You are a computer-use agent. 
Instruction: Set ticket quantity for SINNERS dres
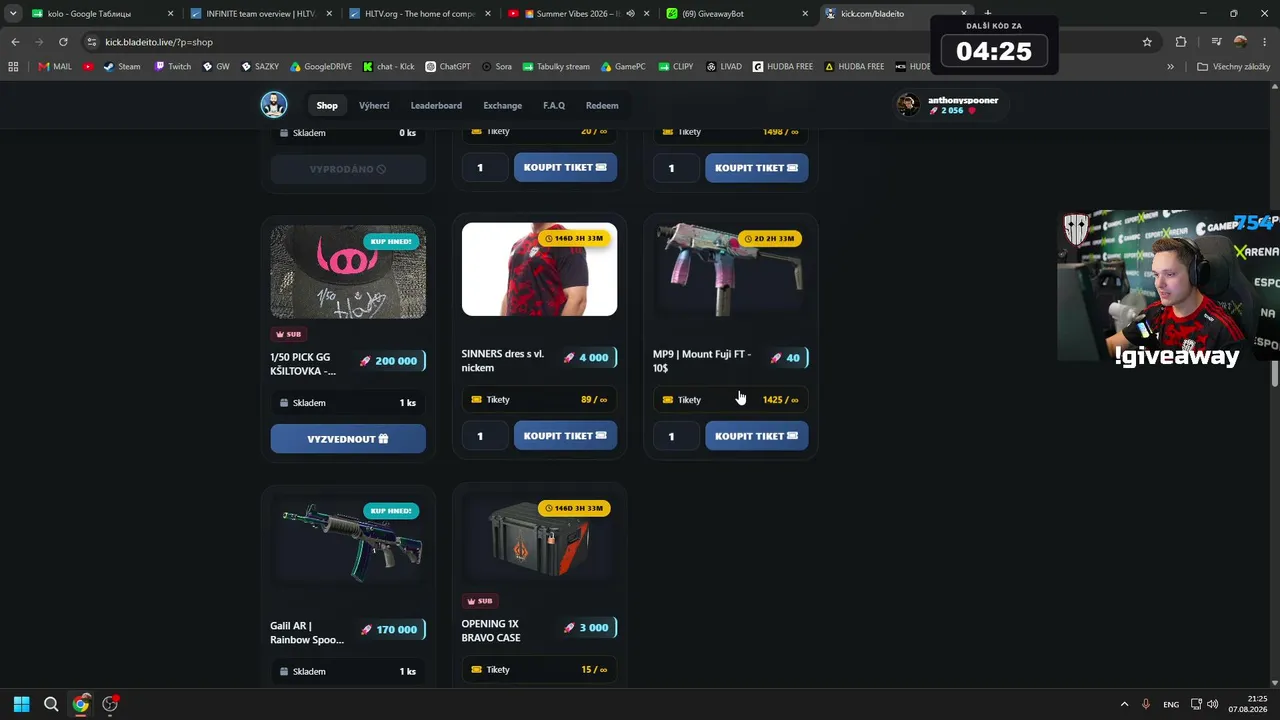coord(484,436)
